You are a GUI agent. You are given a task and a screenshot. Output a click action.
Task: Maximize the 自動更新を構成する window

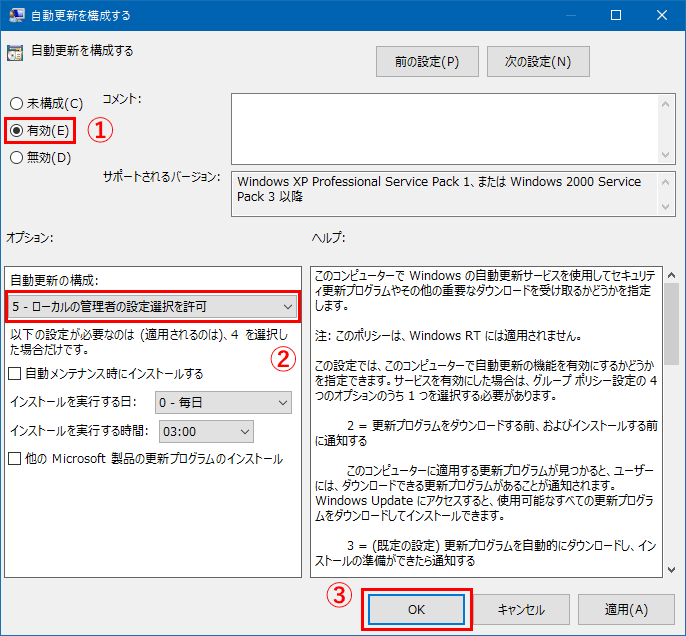point(616,15)
